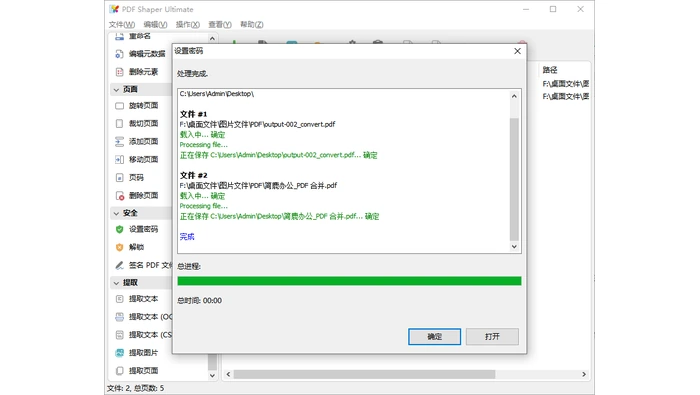Screen dimensions: 700x395
Task: Click file list horizontal scroll right arrow
Action: tap(583, 374)
